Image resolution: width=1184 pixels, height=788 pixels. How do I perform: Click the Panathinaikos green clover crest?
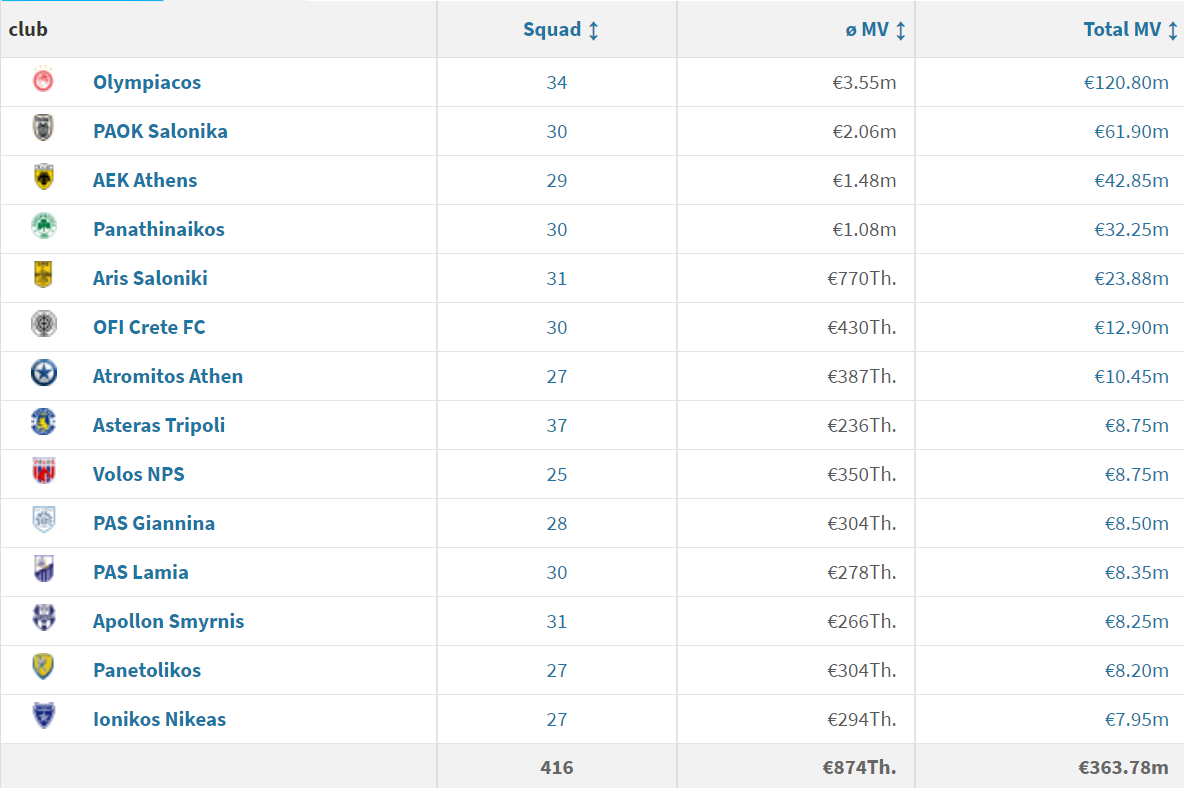tap(43, 226)
